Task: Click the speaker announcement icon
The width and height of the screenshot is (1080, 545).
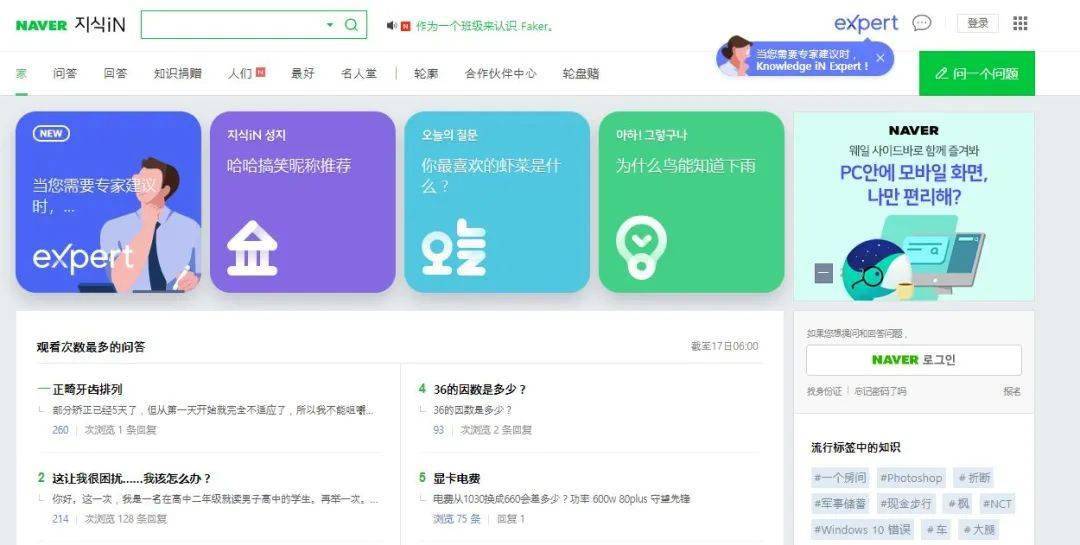Action: [391, 26]
